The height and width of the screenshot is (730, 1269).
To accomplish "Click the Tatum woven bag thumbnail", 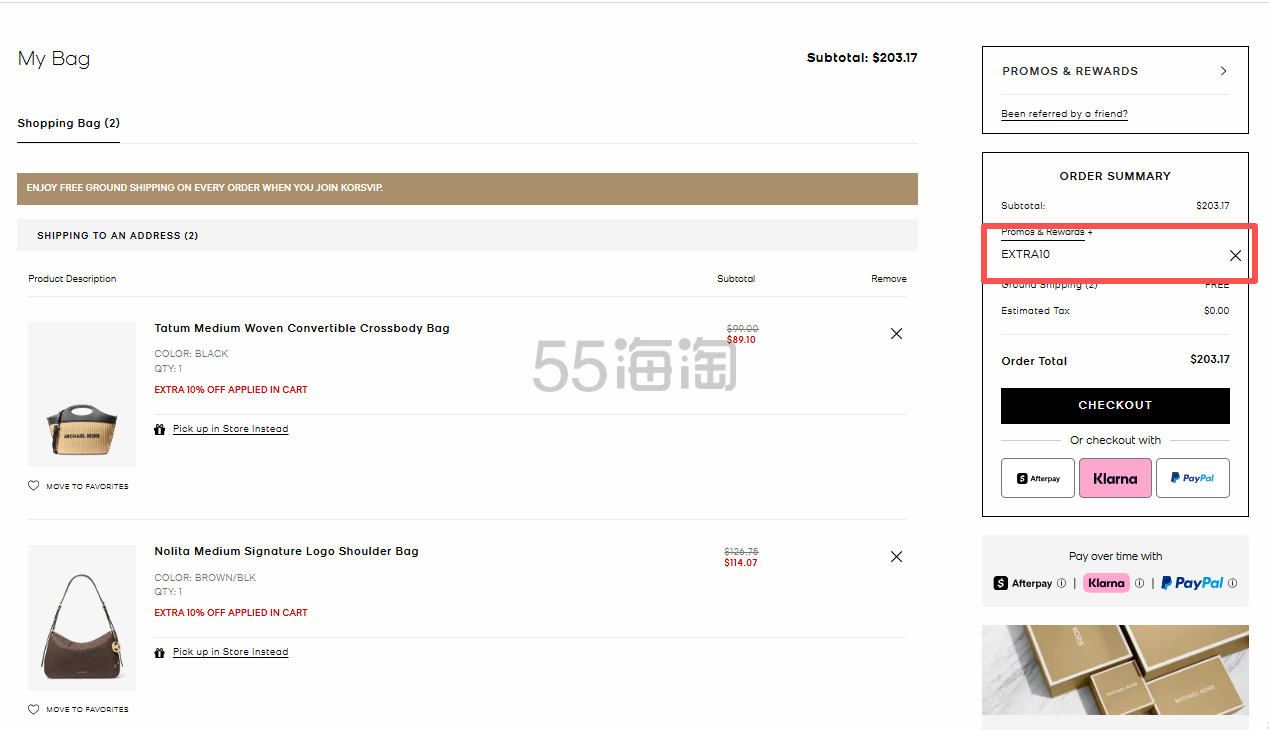I will tap(82, 394).
